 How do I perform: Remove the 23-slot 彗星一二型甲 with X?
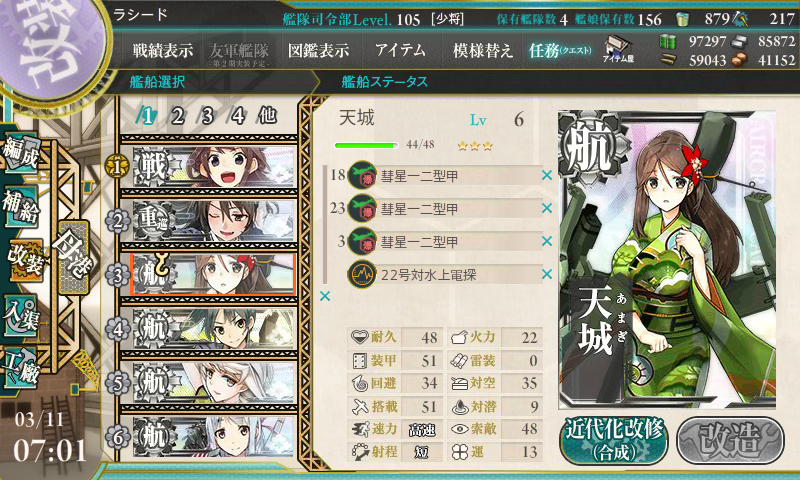(547, 208)
